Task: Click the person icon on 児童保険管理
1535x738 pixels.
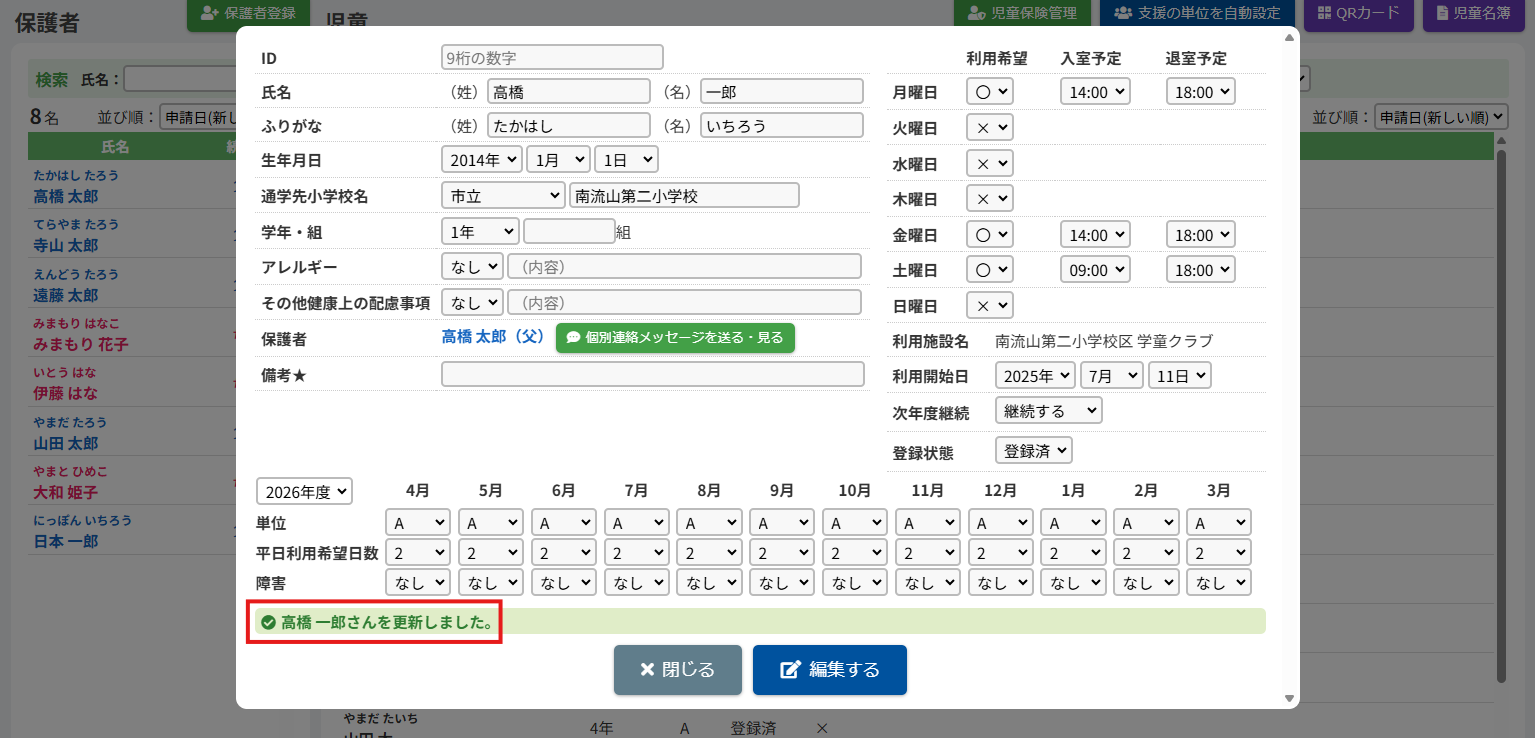Action: click(976, 13)
